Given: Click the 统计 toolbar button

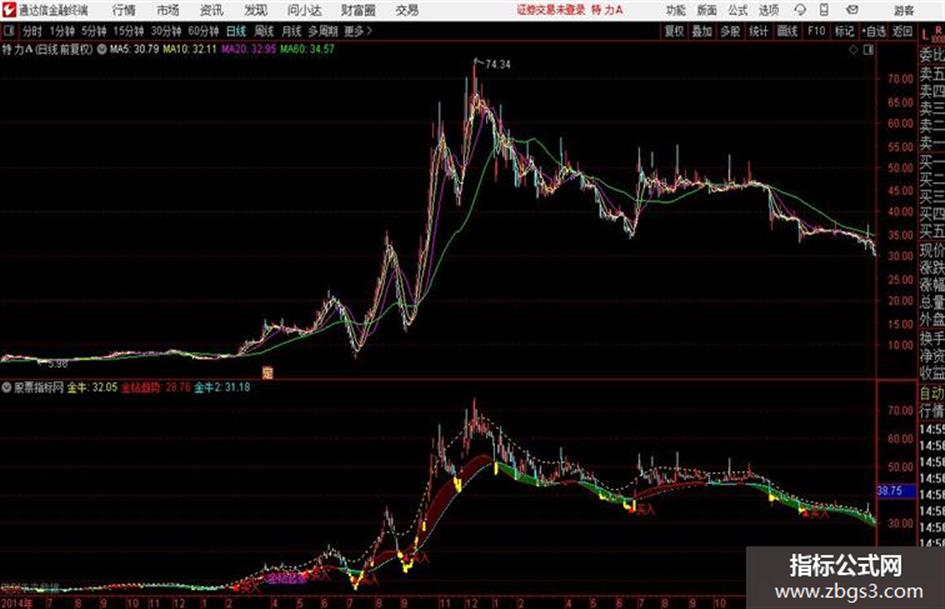Looking at the screenshot, I should point(758,31).
